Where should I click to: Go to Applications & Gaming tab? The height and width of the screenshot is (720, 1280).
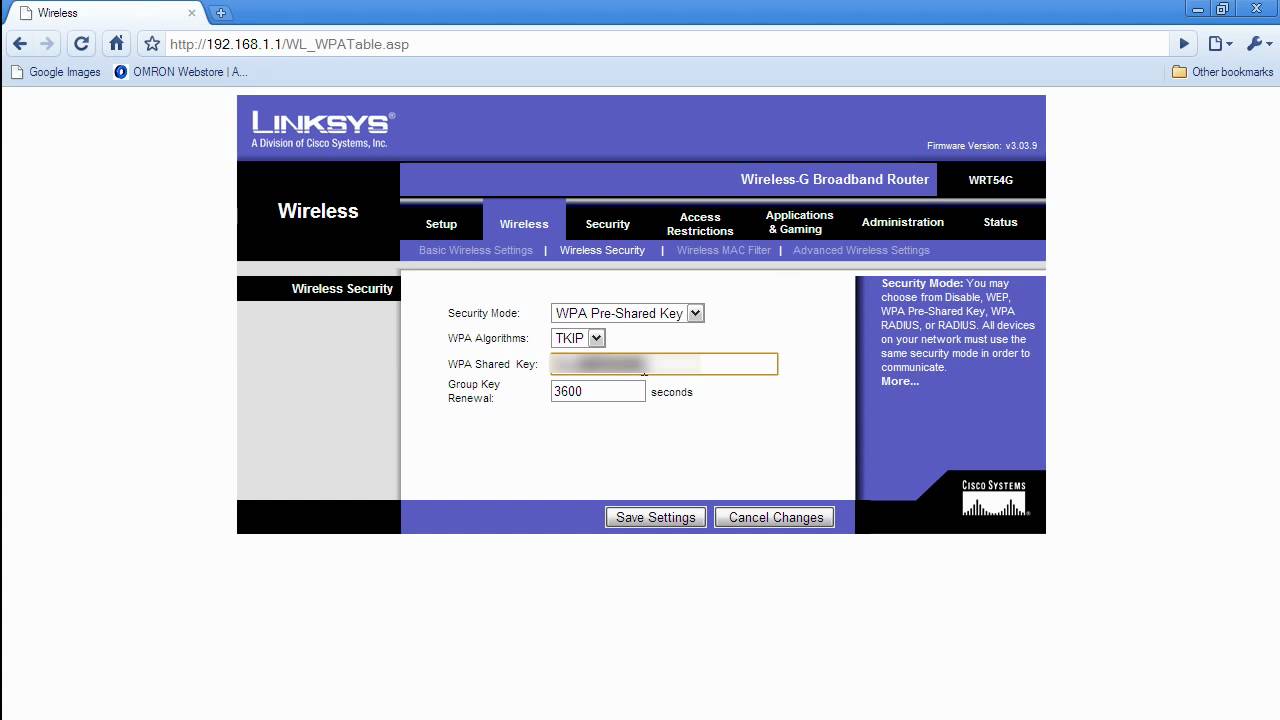[799, 222]
